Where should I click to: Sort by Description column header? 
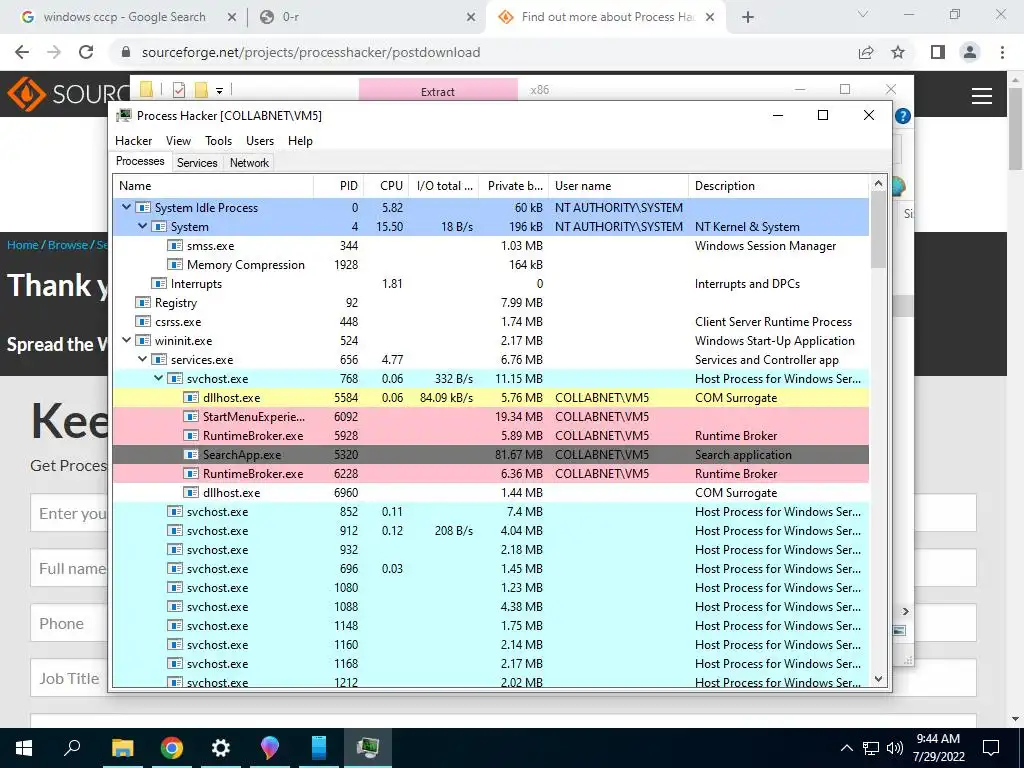click(x=779, y=186)
